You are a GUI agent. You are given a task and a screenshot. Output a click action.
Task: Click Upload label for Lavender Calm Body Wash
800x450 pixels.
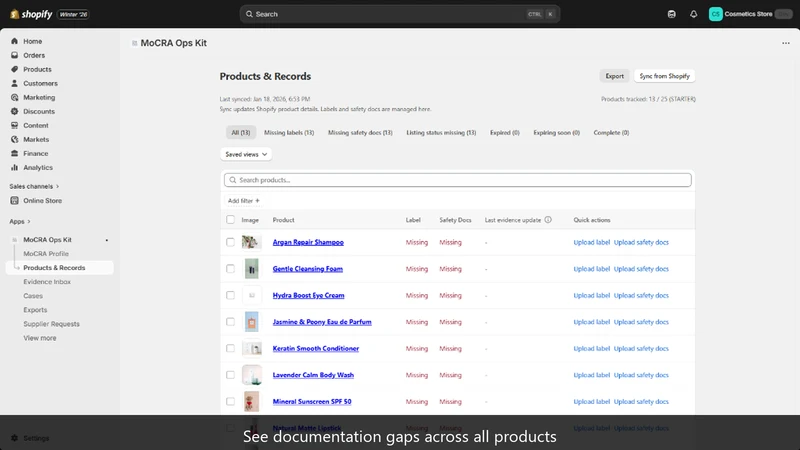pos(591,375)
